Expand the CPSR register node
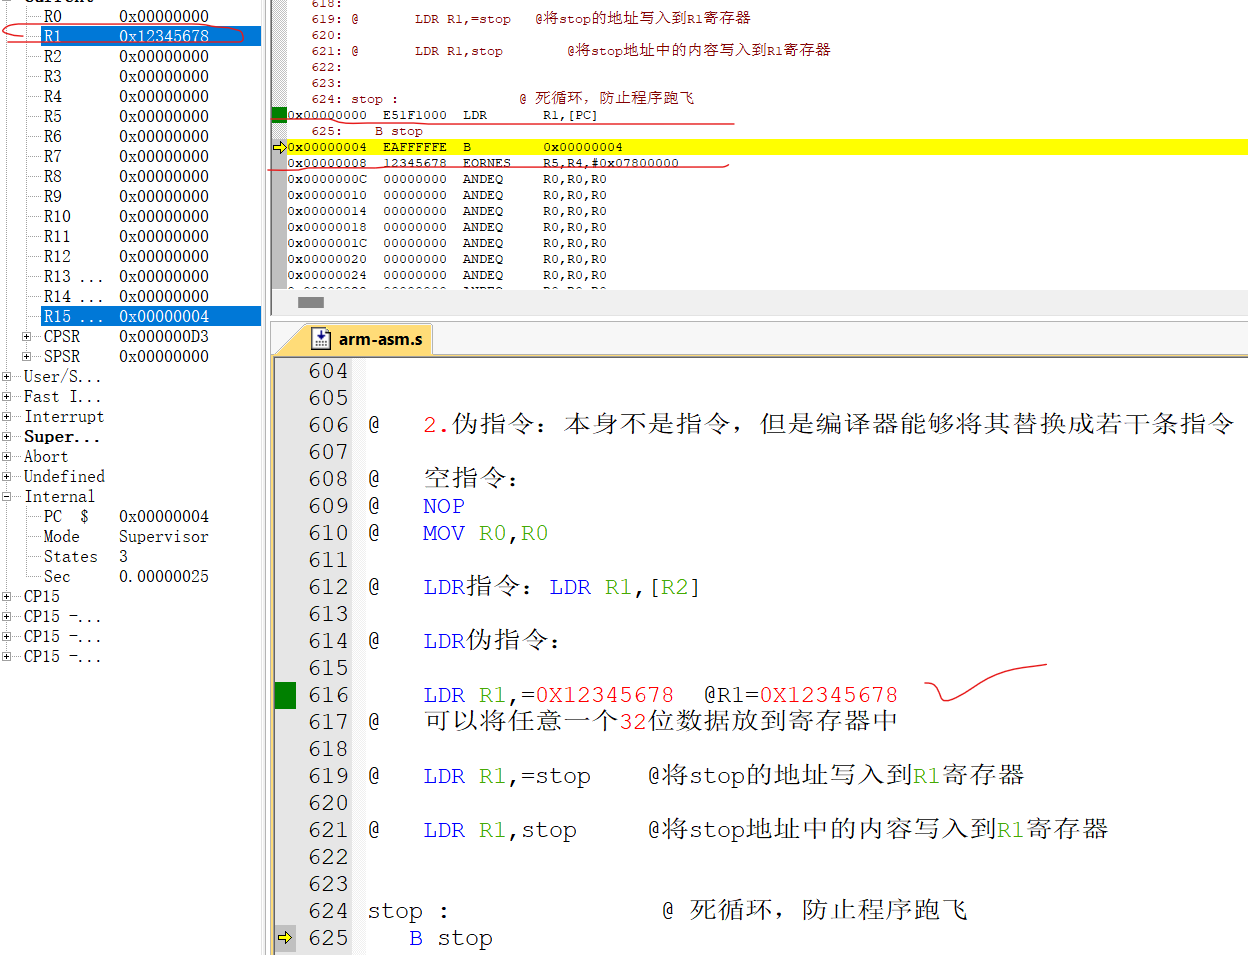 (27, 337)
